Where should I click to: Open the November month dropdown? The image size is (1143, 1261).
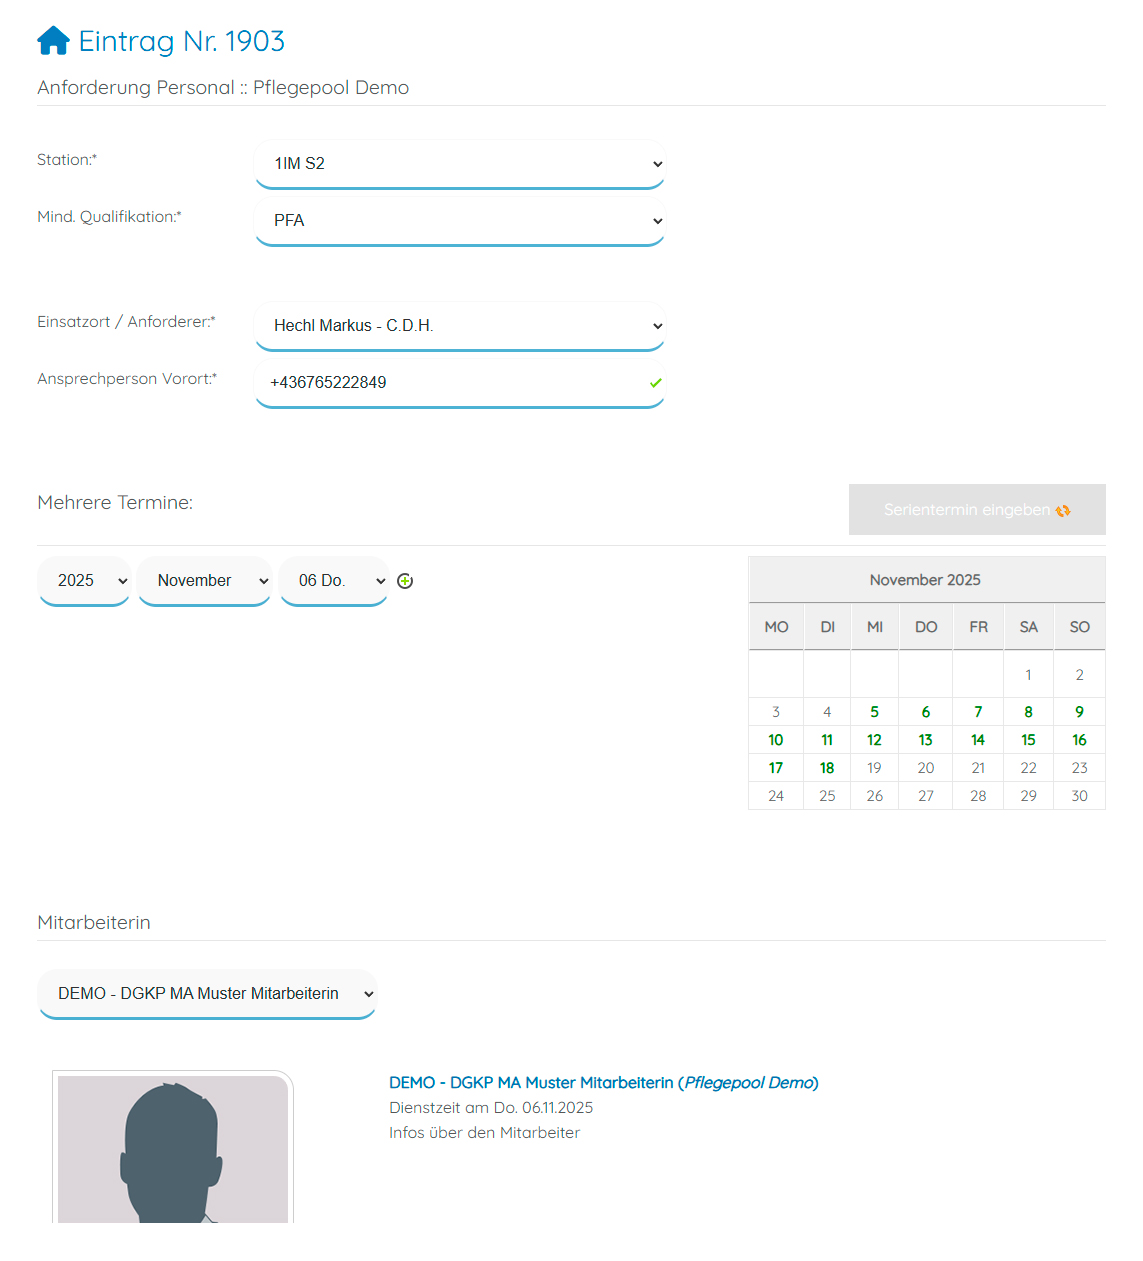pyautogui.click(x=205, y=581)
